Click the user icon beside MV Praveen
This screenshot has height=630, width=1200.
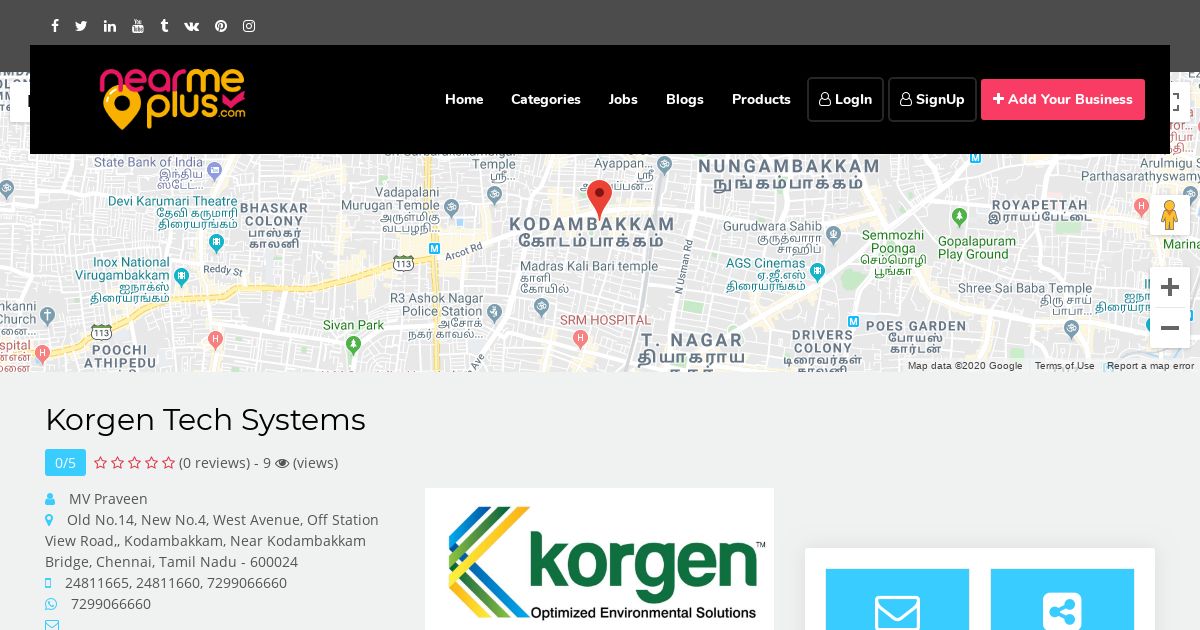50,499
